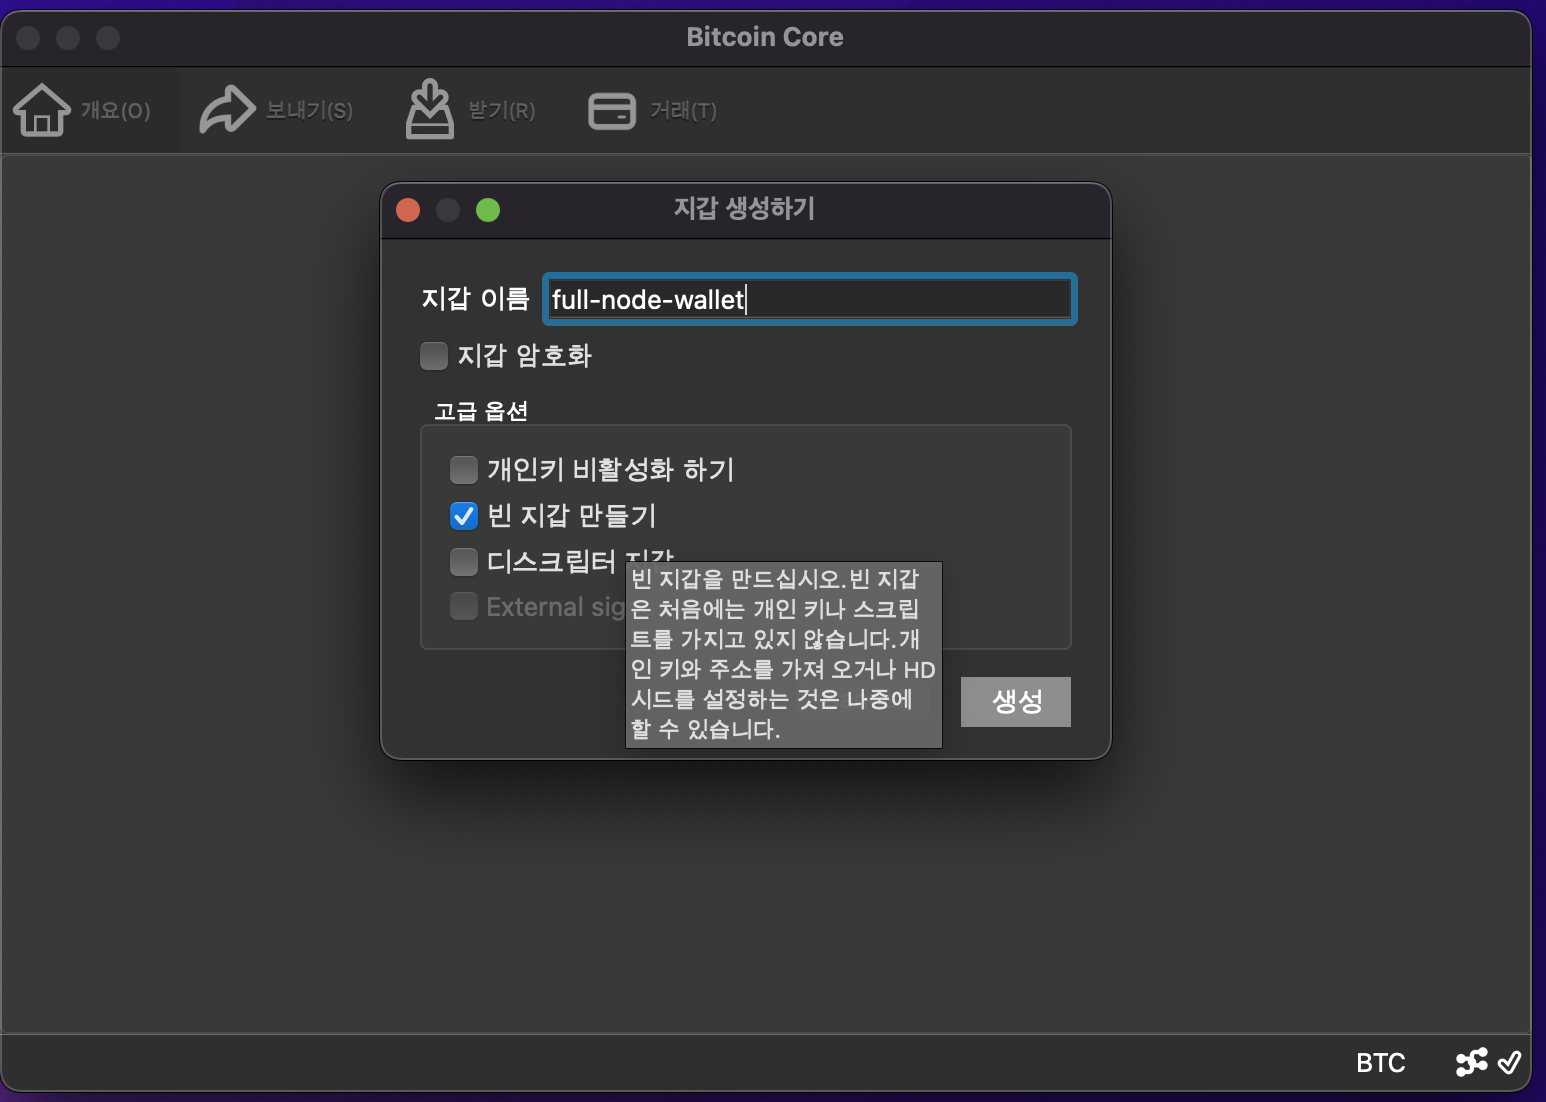Click the Send (보내기) arrow icon
Image resolution: width=1546 pixels, height=1102 pixels.
pos(228,110)
